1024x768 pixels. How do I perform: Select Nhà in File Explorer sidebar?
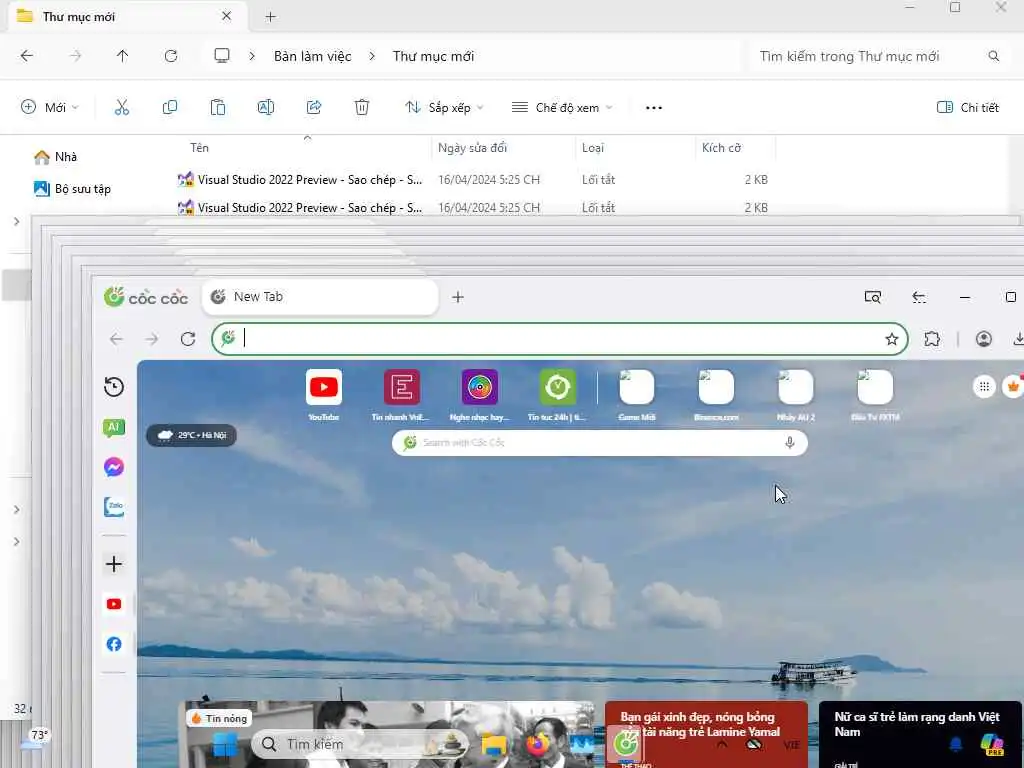tap(56, 157)
